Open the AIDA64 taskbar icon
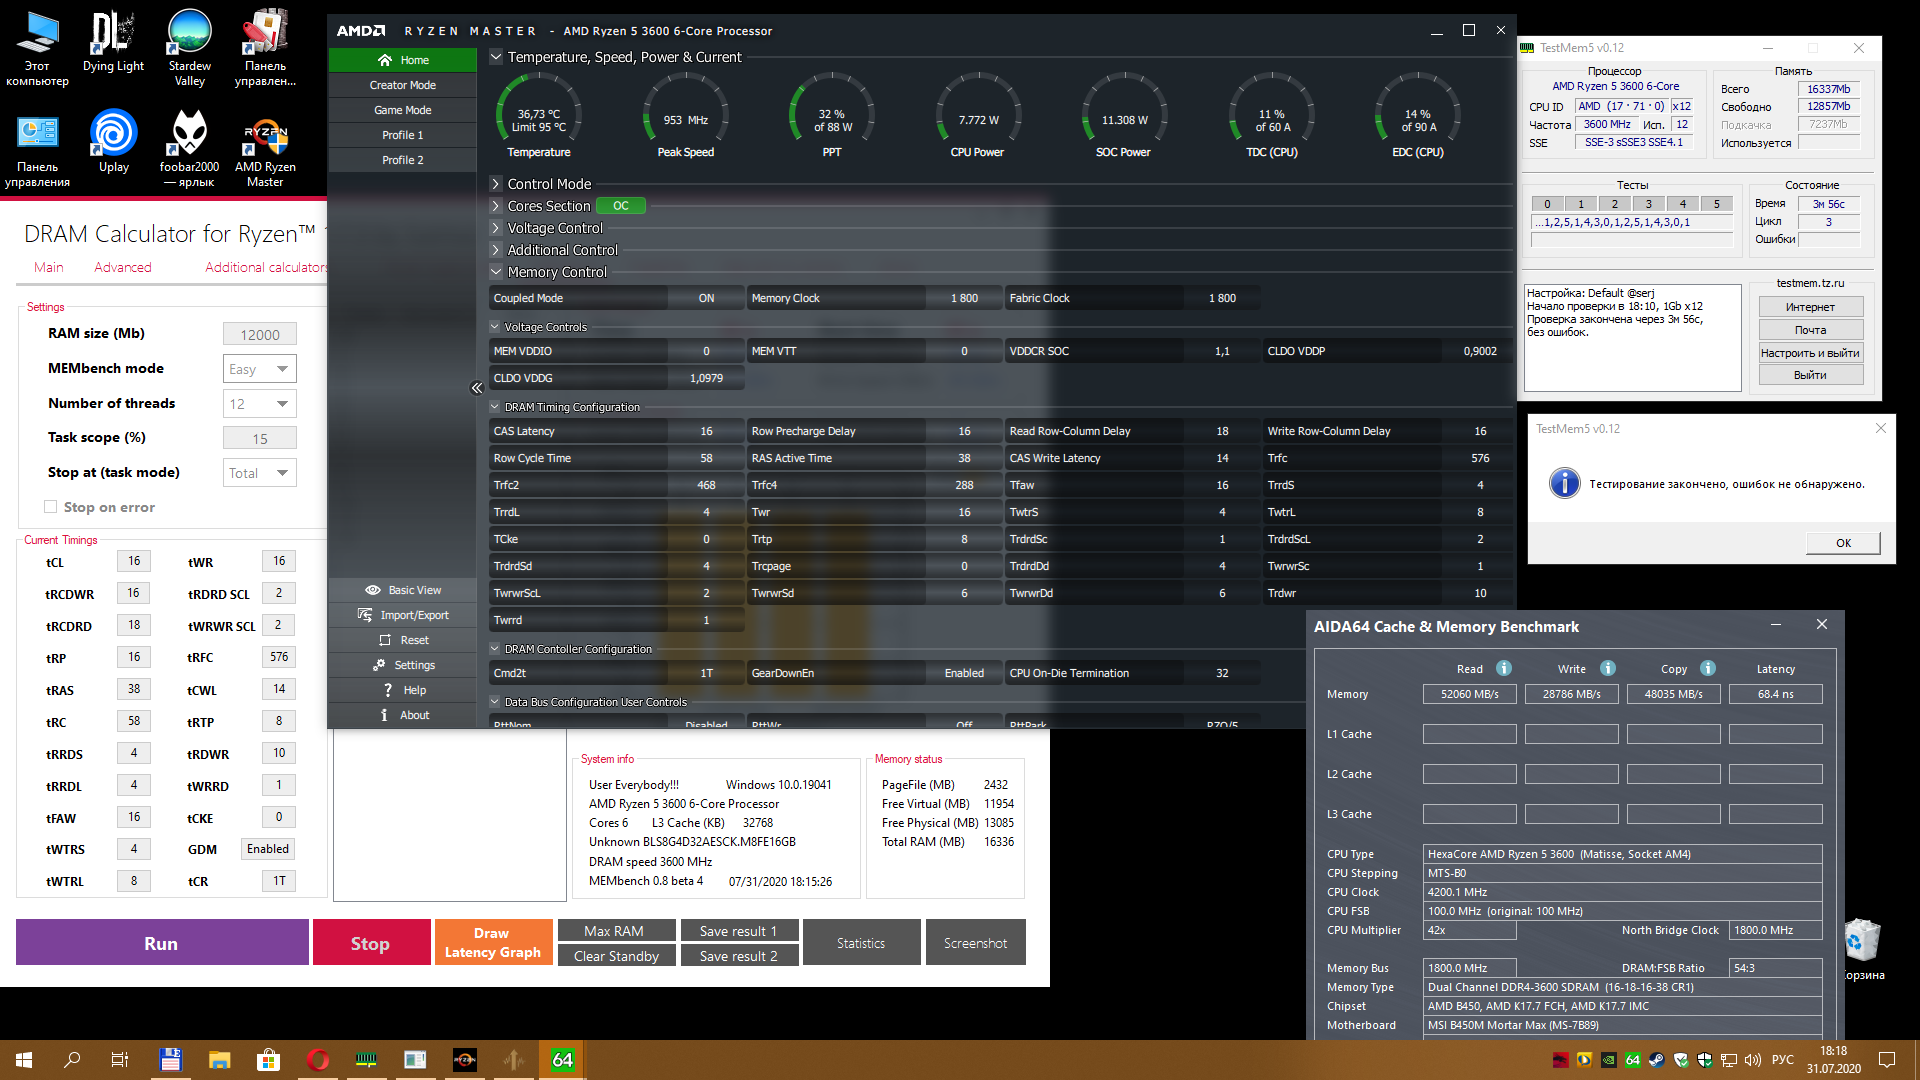The width and height of the screenshot is (1920, 1080). tap(562, 1060)
